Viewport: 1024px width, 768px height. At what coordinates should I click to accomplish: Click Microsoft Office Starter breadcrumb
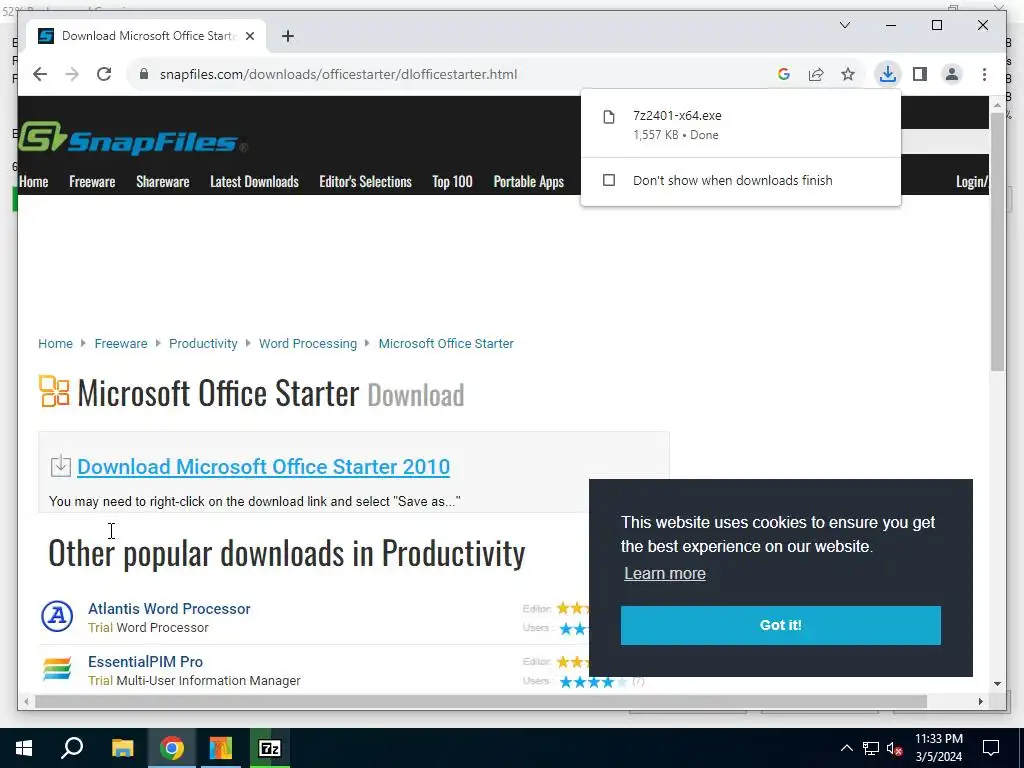446,344
